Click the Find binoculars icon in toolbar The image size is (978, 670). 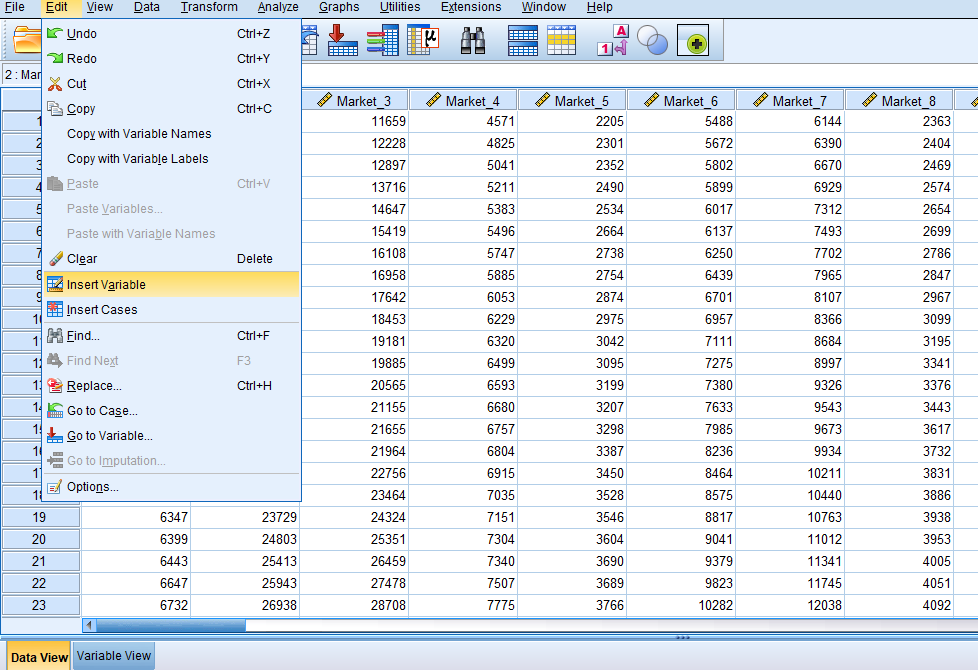click(472, 40)
